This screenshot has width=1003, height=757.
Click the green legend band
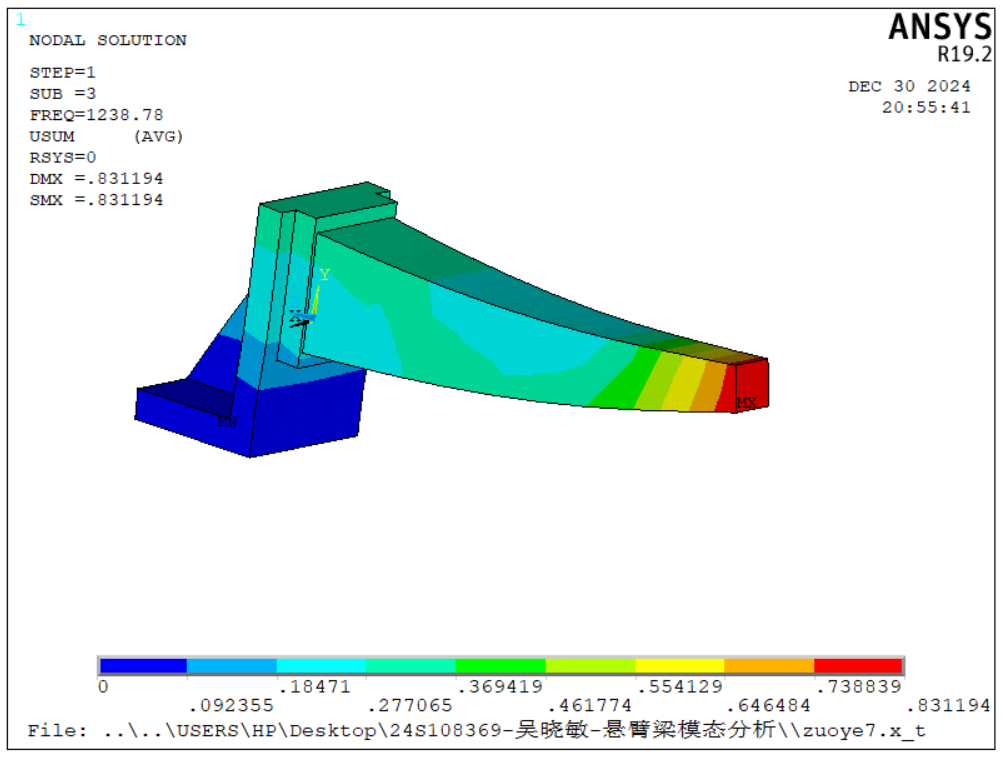tap(500, 665)
